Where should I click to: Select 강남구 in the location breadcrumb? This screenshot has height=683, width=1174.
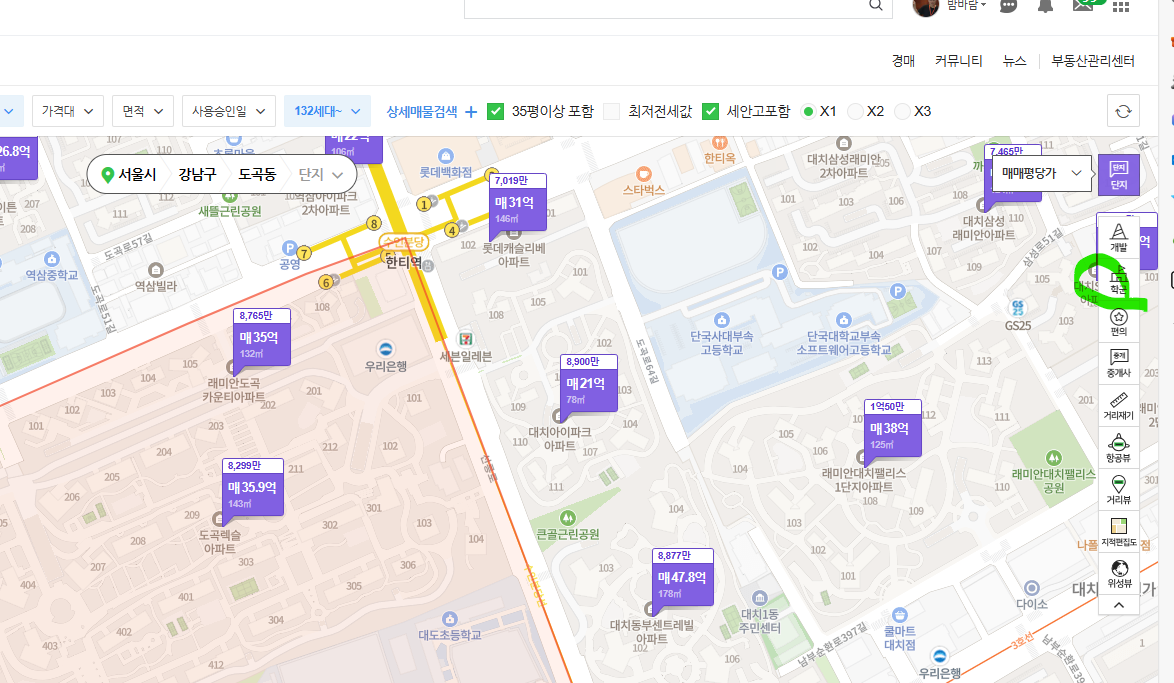click(x=197, y=174)
